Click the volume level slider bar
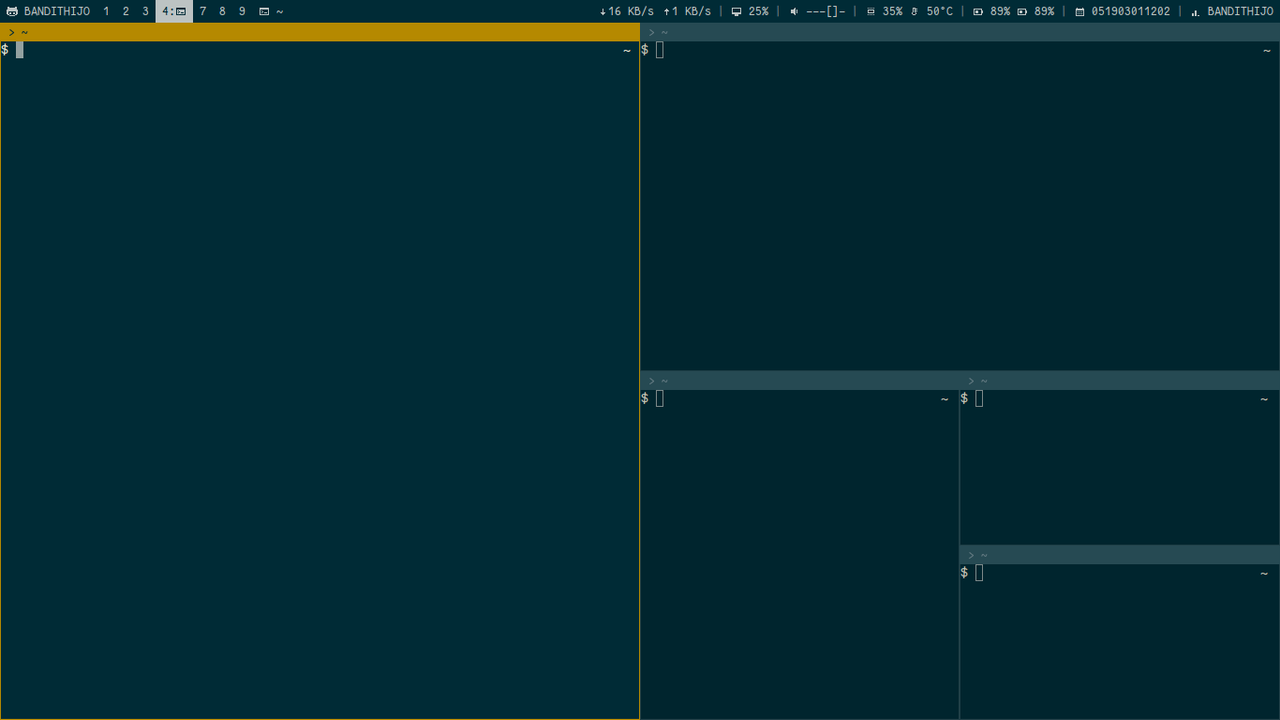Image resolution: width=1280 pixels, height=720 pixels. pyautogui.click(x=826, y=12)
